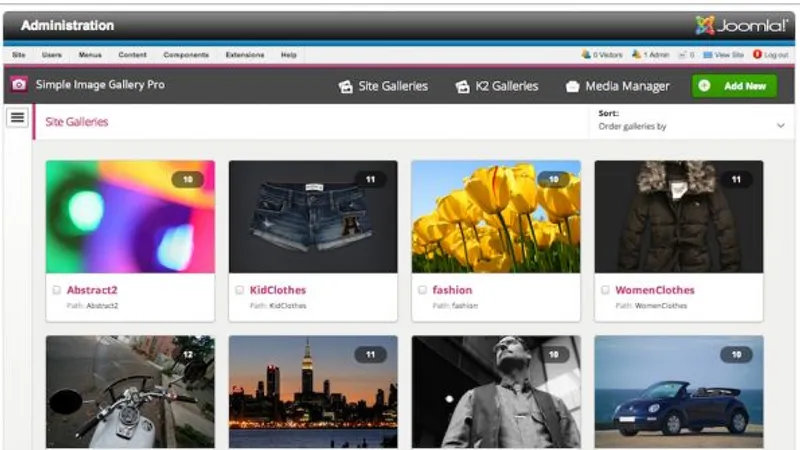Open the Abstract2 gallery title link
The height and width of the screenshot is (450, 800).
[x=92, y=290]
